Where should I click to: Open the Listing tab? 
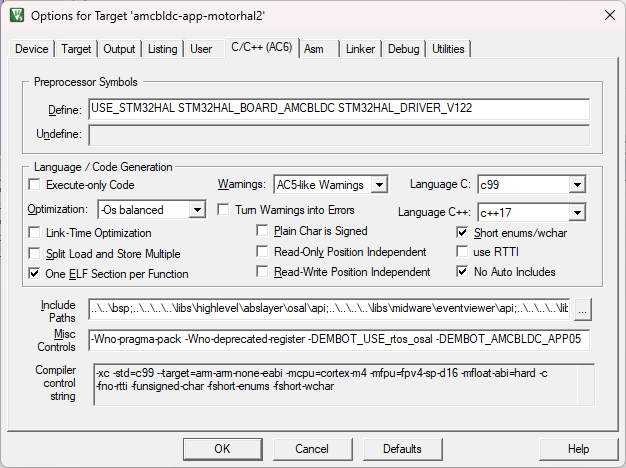pyautogui.click(x=162, y=49)
